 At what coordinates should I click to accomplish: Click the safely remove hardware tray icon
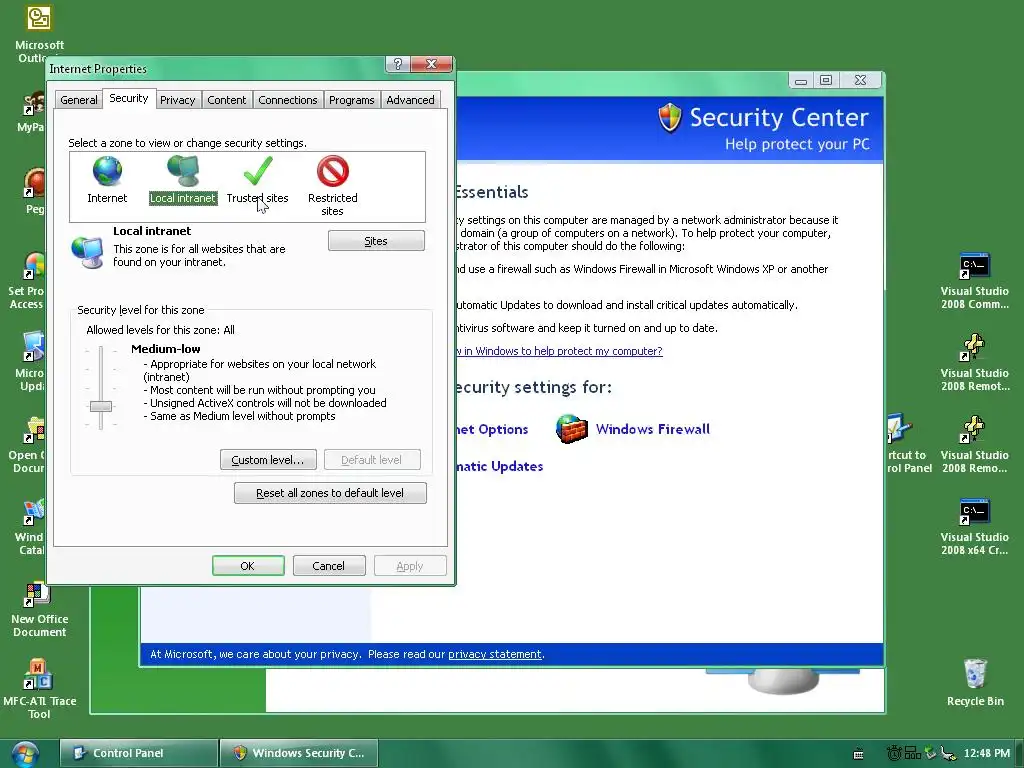tap(948, 754)
